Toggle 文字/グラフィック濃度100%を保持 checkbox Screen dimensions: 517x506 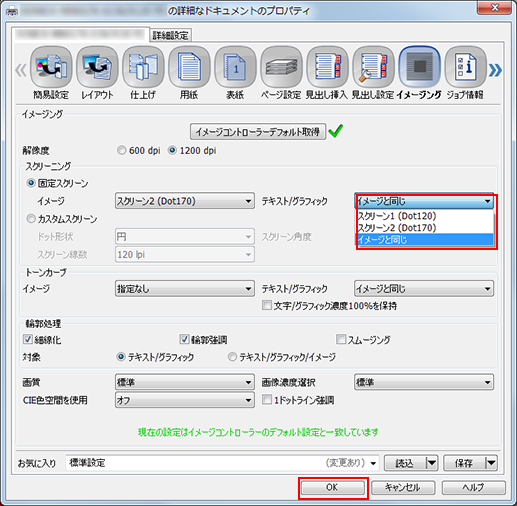pyautogui.click(x=330, y=306)
